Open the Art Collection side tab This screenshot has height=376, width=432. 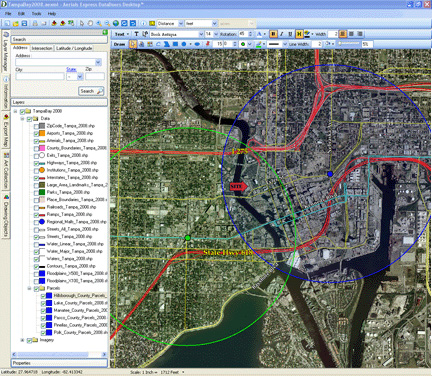tap(6, 171)
